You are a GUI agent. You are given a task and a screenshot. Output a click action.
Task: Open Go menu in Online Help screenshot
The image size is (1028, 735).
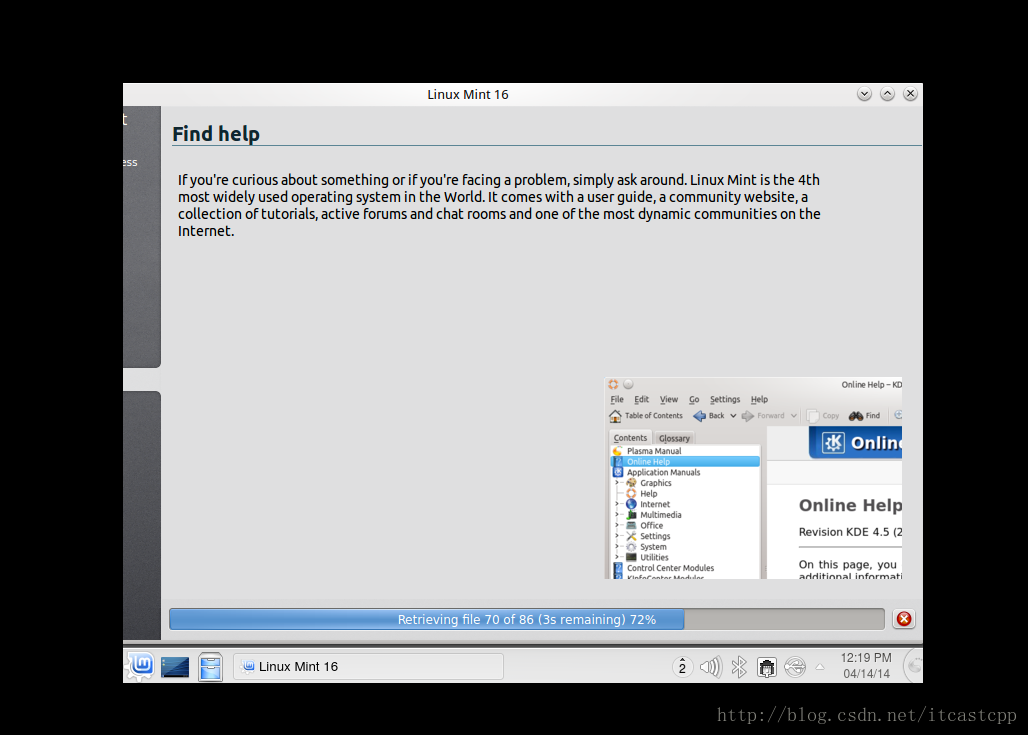tap(694, 399)
